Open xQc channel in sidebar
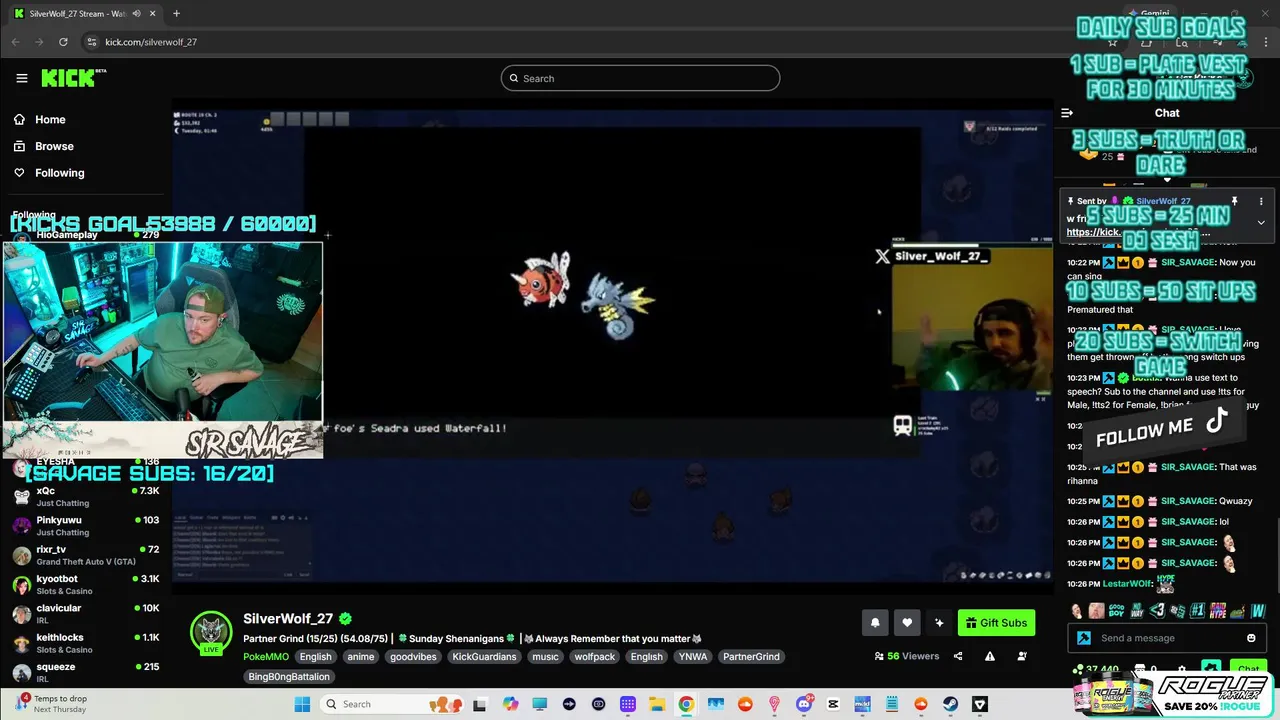 pos(86,497)
